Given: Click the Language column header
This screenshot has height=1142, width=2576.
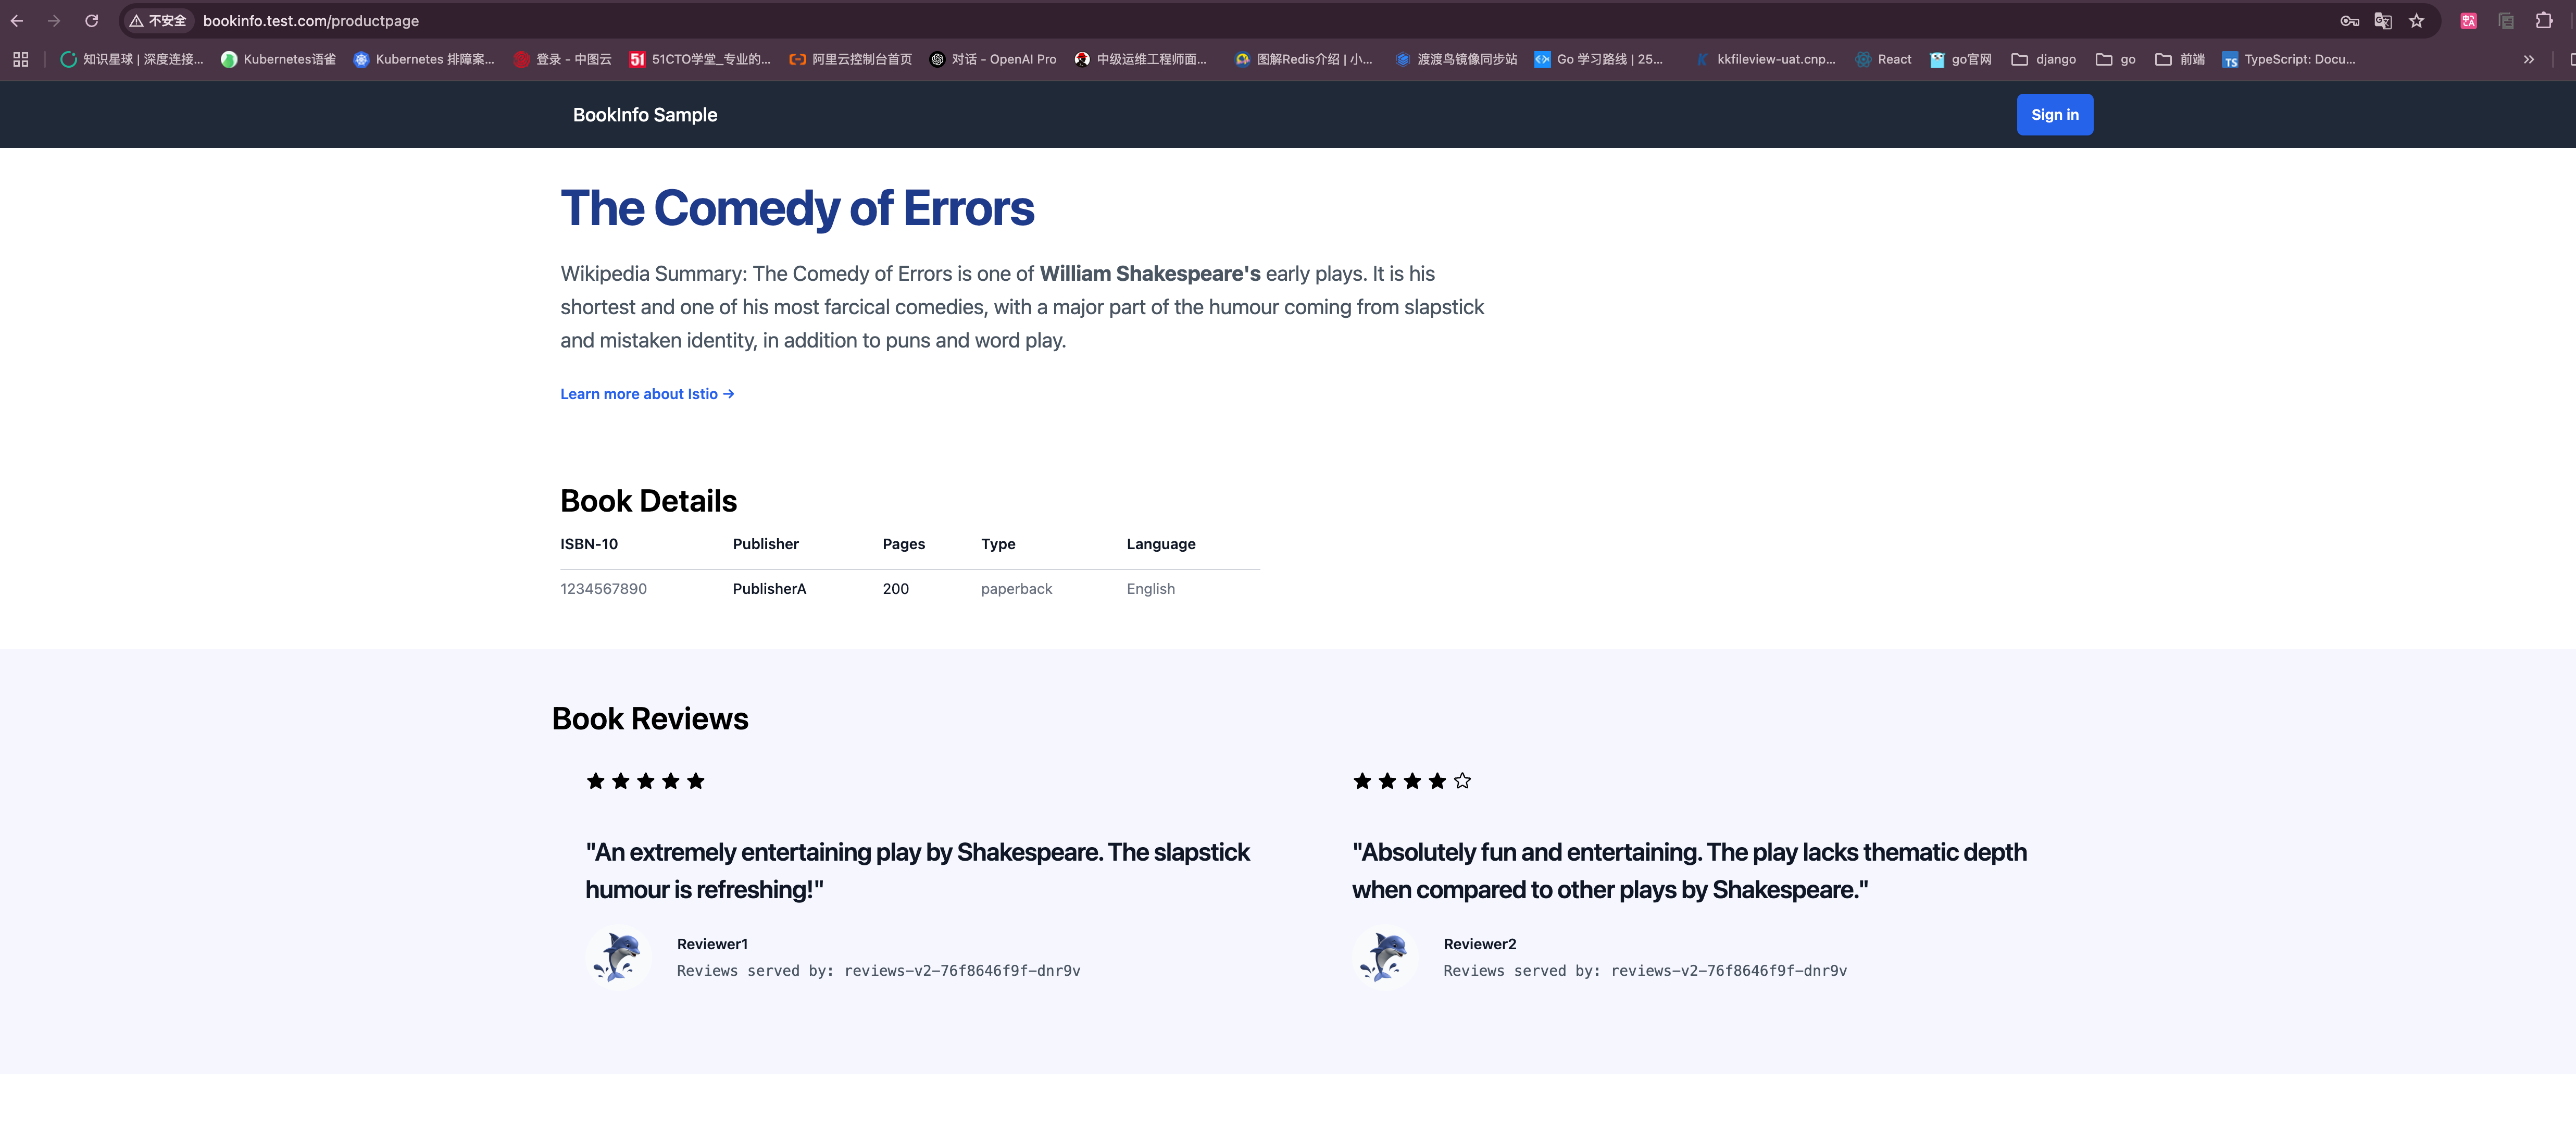Looking at the screenshot, I should [1160, 544].
